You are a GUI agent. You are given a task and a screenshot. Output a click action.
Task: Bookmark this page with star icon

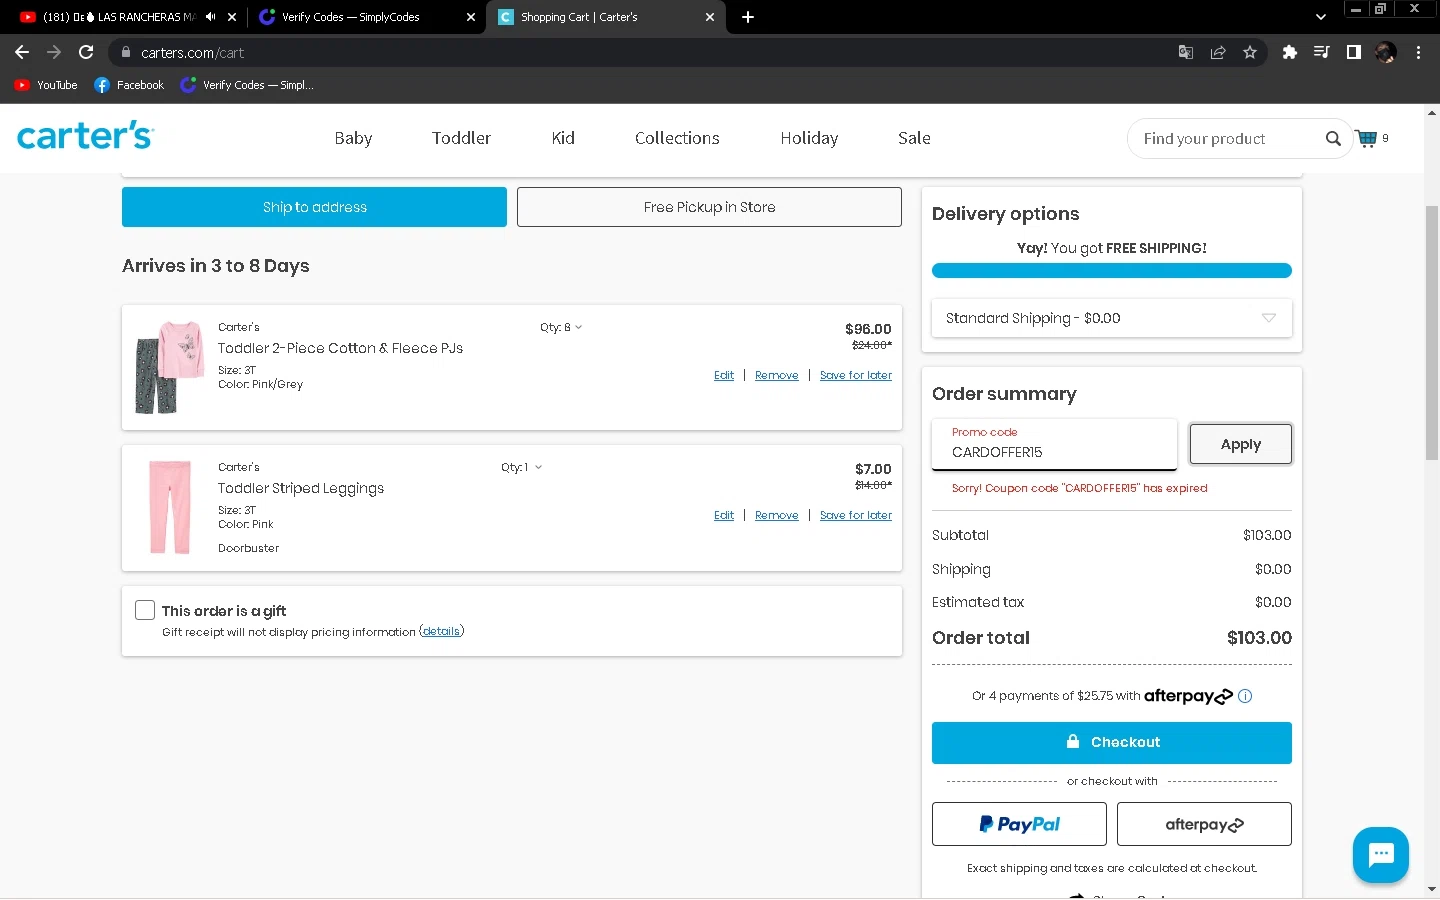tap(1250, 52)
